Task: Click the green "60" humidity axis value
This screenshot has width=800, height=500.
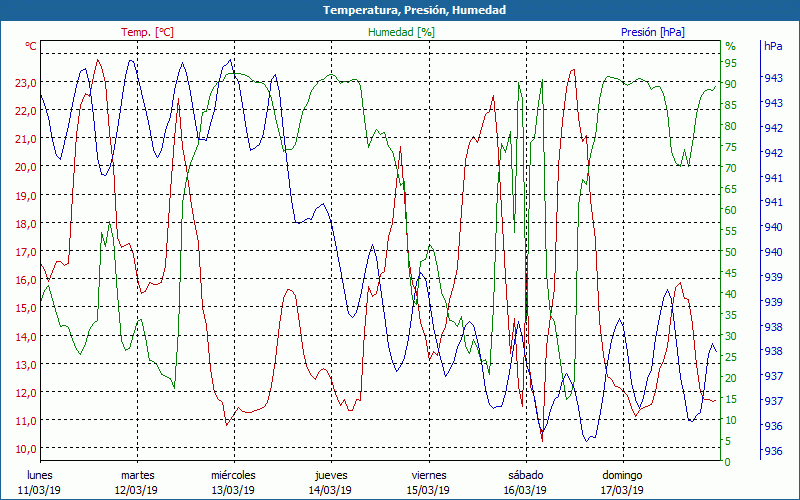Action: 731,210
